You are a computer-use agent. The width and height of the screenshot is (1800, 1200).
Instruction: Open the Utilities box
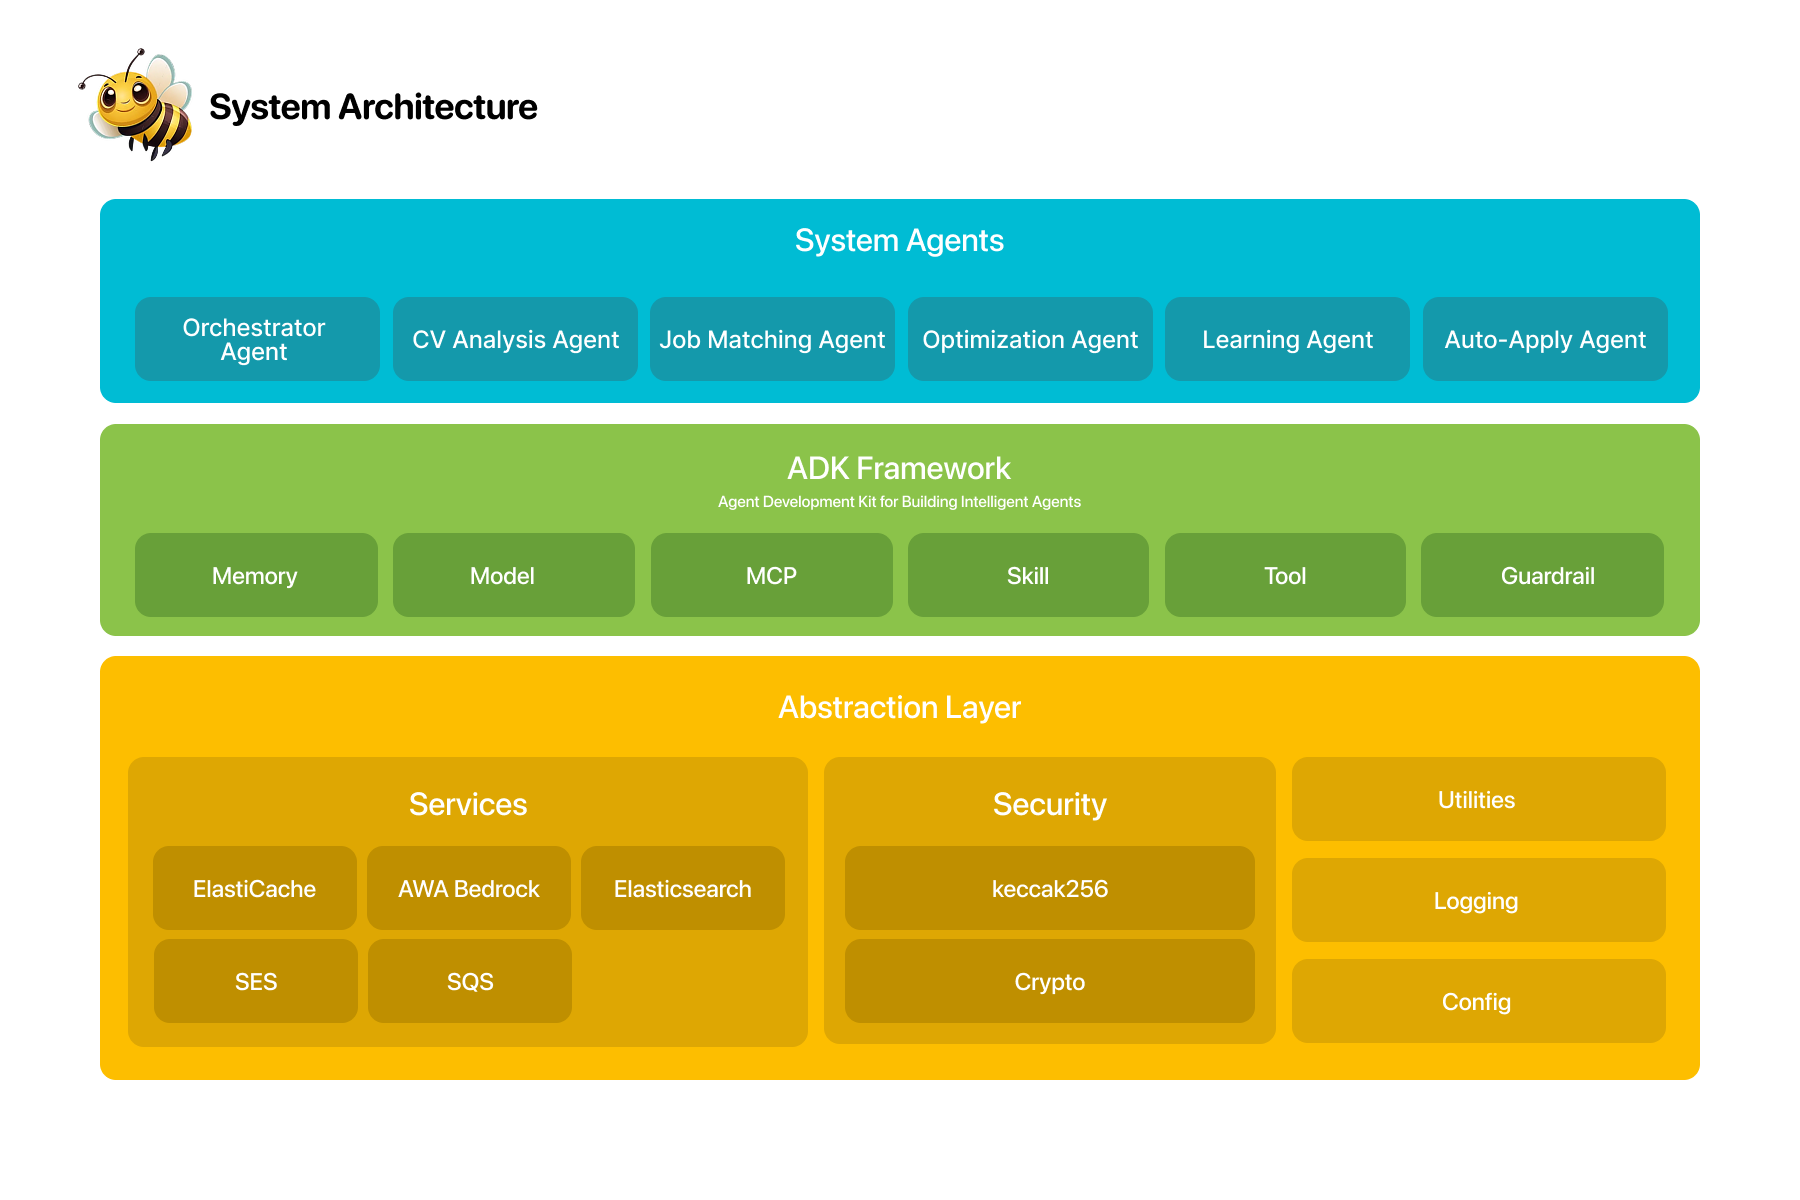coord(1479,799)
